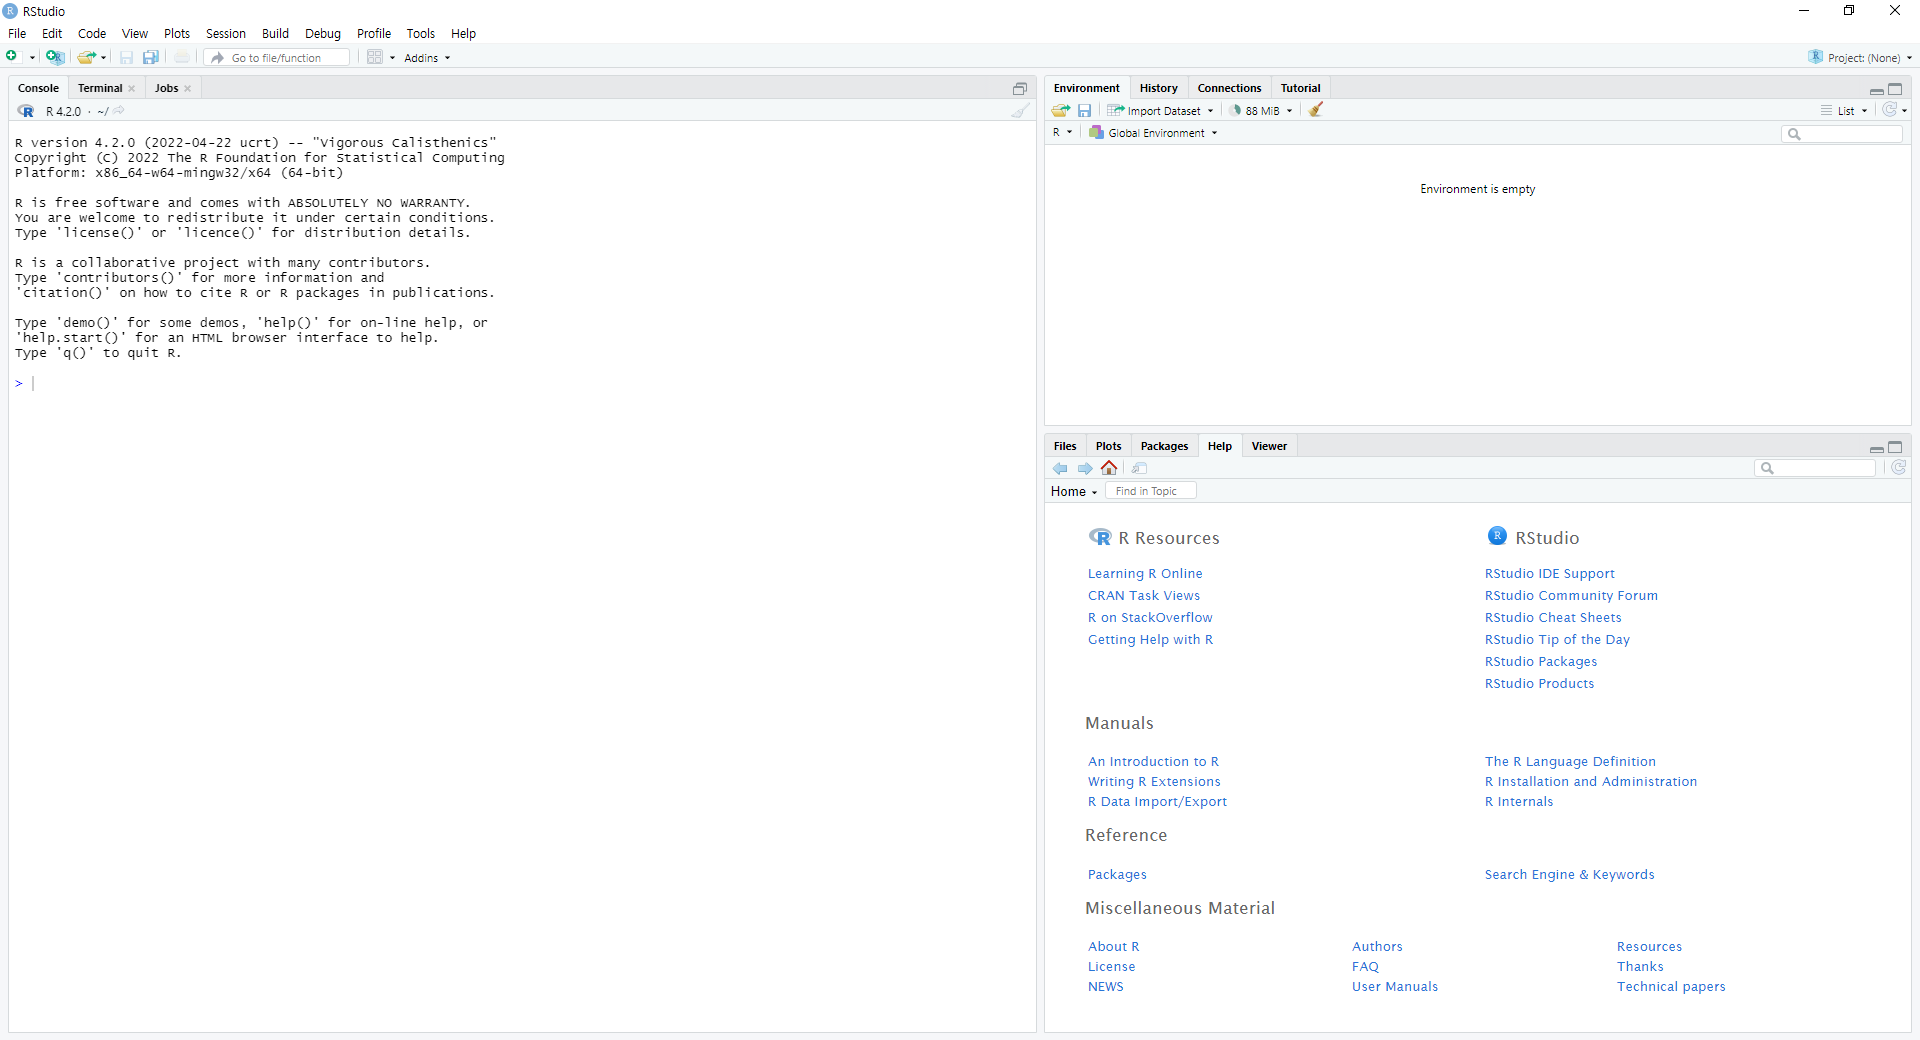Click the New File icon
1920x1040 pixels.
12,57
